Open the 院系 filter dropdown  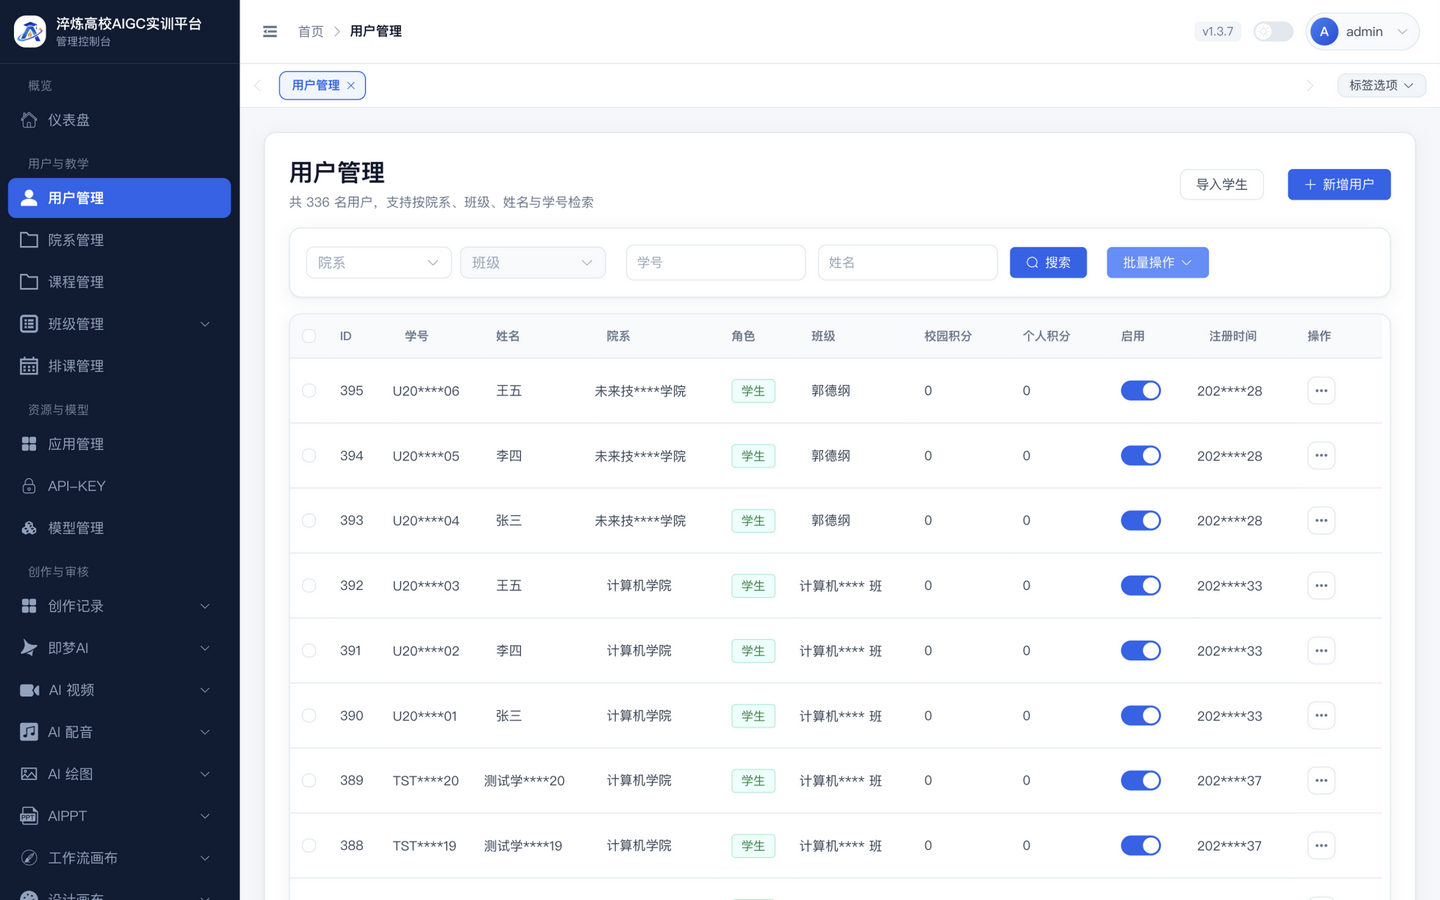click(379, 263)
